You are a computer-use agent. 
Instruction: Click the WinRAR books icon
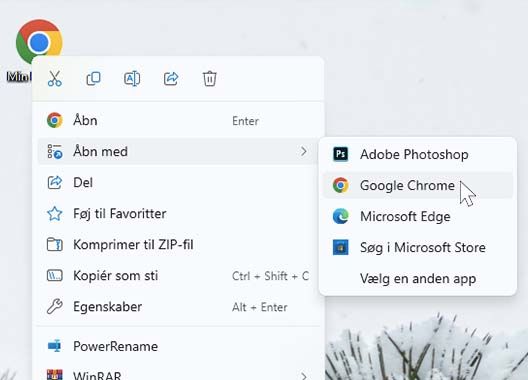[x=55, y=375]
